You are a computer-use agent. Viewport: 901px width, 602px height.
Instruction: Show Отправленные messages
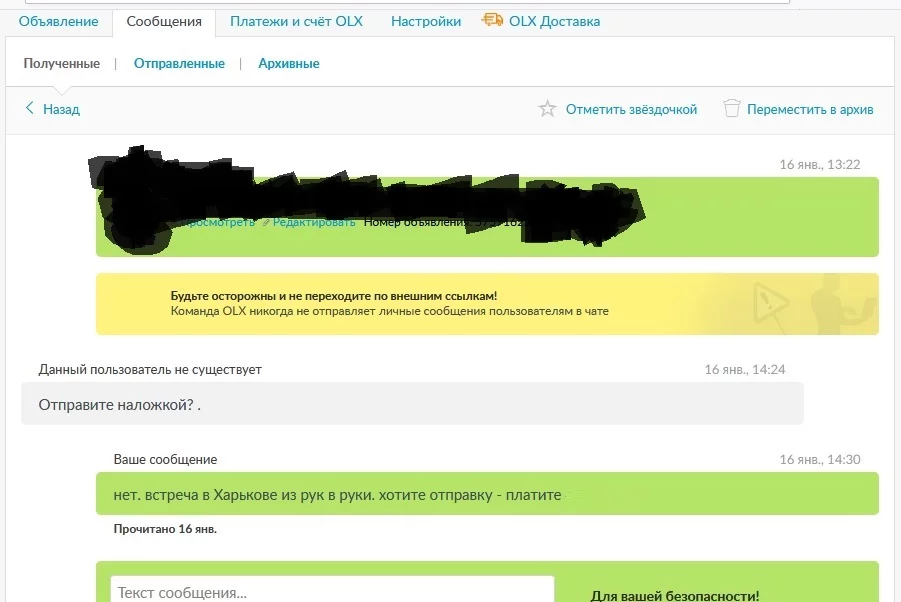[179, 63]
